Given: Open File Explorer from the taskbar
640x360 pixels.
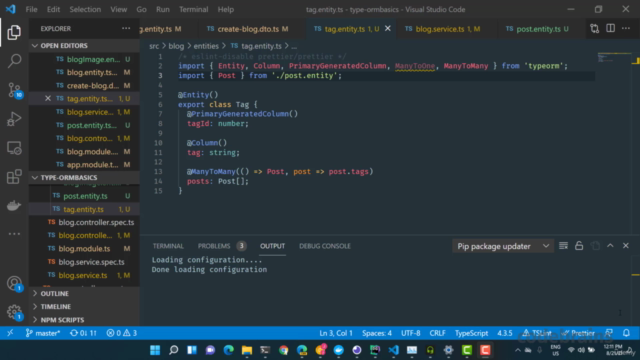Looking at the screenshot, I should click(247, 350).
